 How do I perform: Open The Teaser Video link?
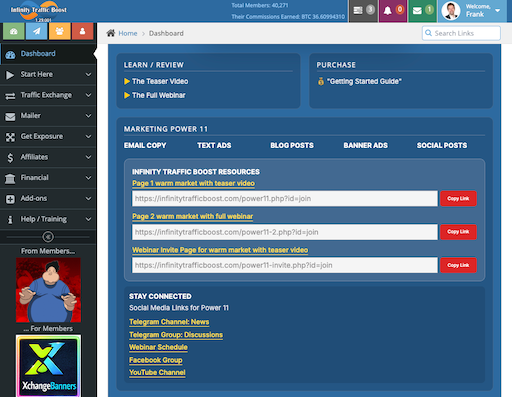[160, 81]
